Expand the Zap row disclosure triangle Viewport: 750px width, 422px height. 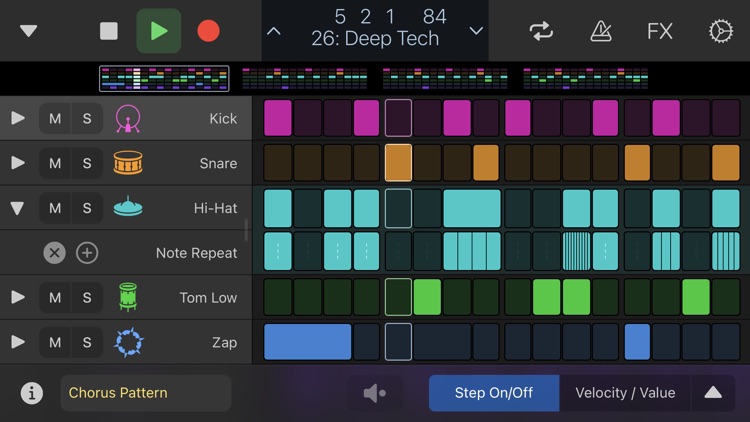coord(18,342)
